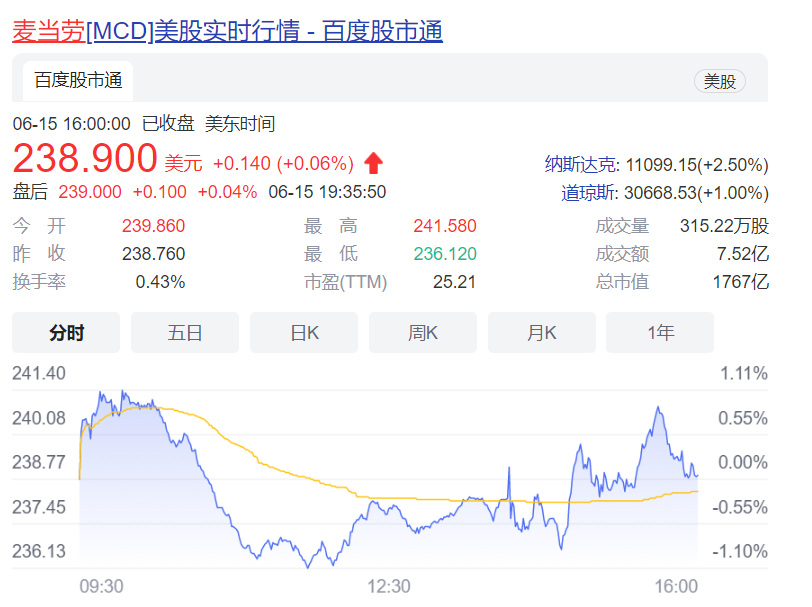This screenshot has height=607, width=812.
Task: Click the 16:00 time axis label
Action: [x=676, y=586]
